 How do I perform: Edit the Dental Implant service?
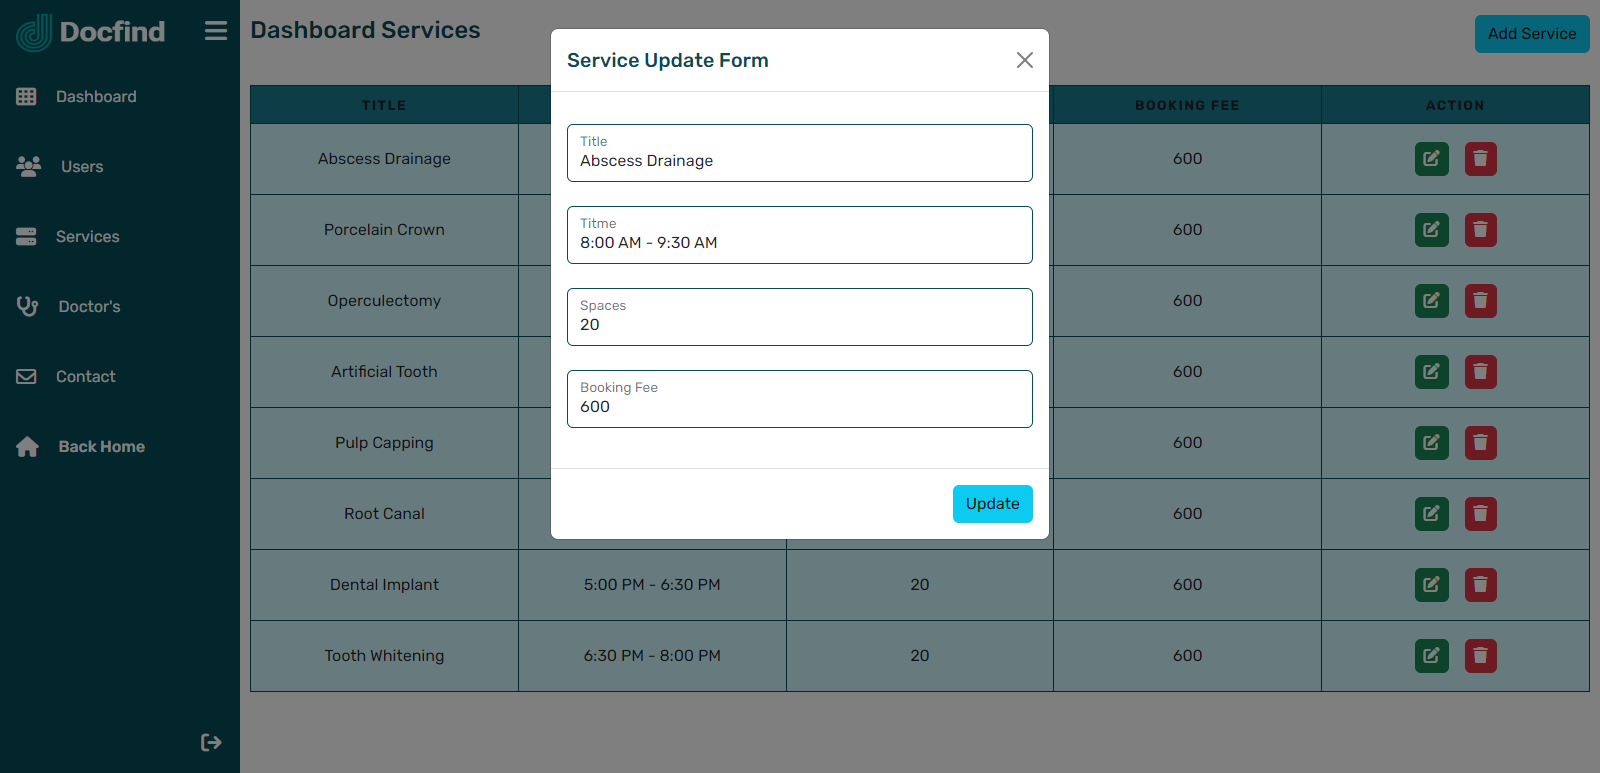(1432, 585)
